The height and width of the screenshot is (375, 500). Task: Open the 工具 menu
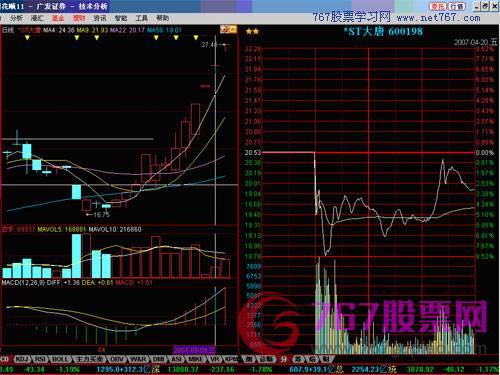click(x=141, y=18)
